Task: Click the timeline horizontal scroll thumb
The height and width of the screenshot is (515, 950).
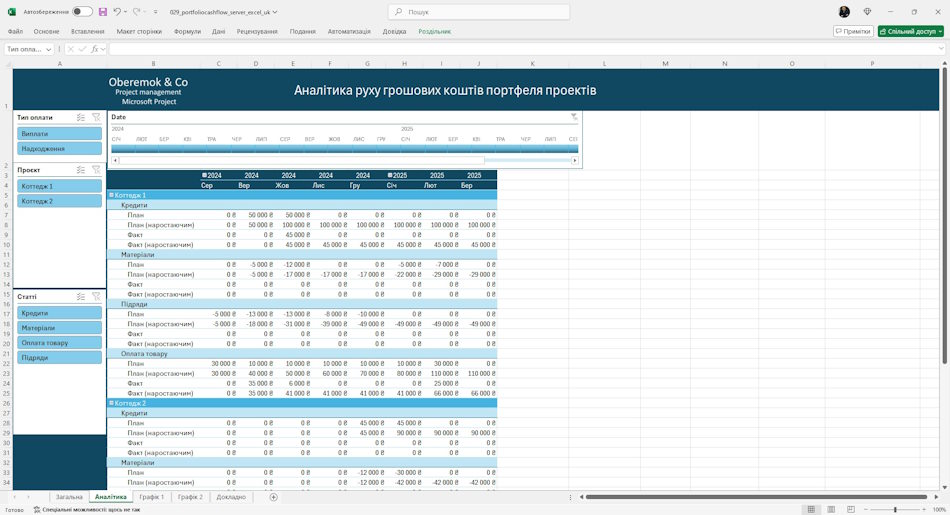Action: tap(302, 161)
